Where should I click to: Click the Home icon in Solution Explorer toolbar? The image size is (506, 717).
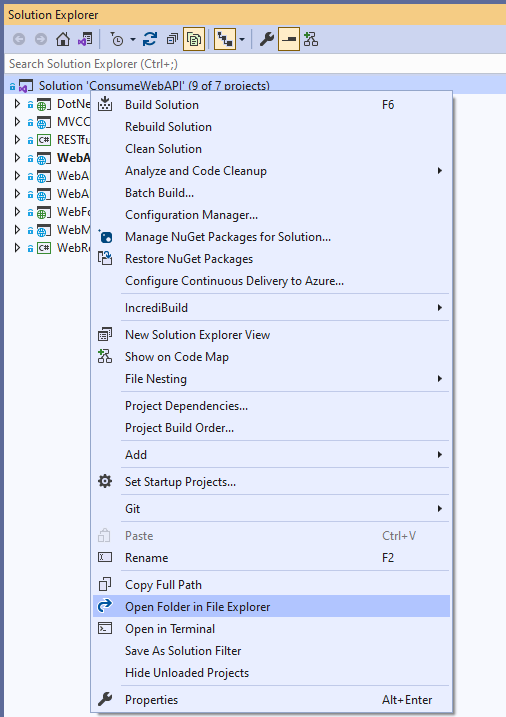[63, 39]
